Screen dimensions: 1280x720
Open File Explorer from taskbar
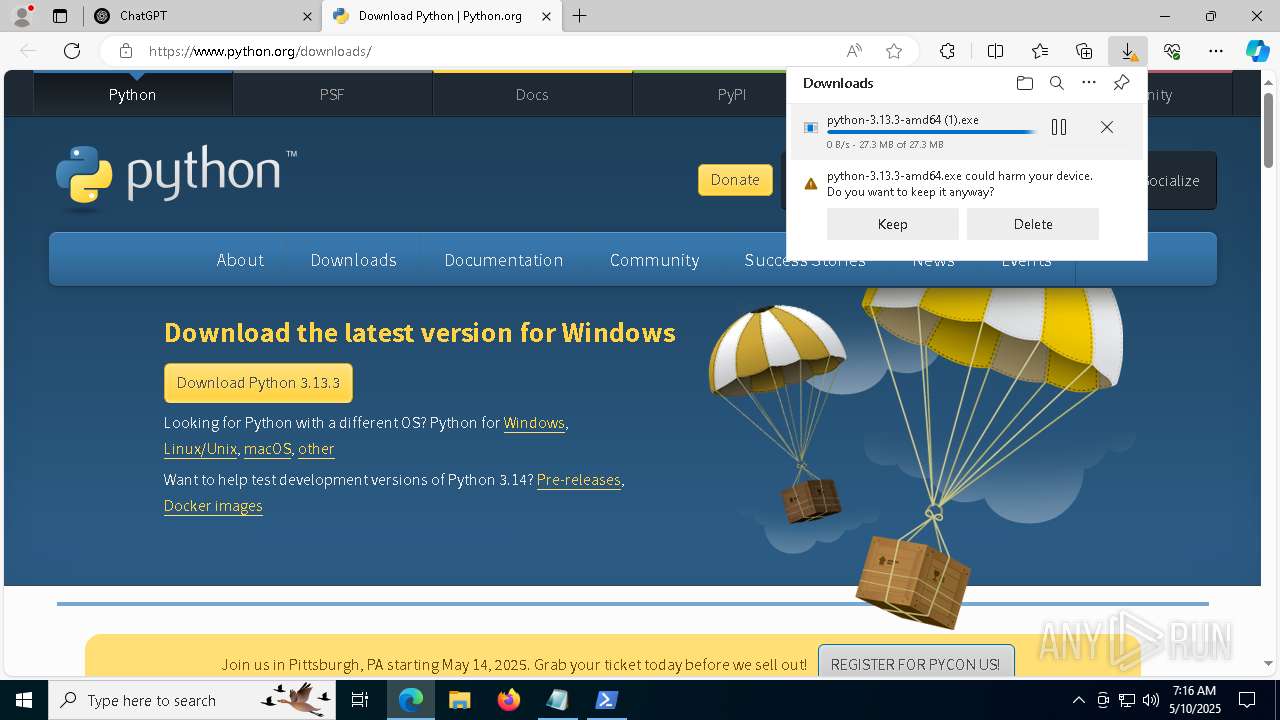tap(459, 700)
